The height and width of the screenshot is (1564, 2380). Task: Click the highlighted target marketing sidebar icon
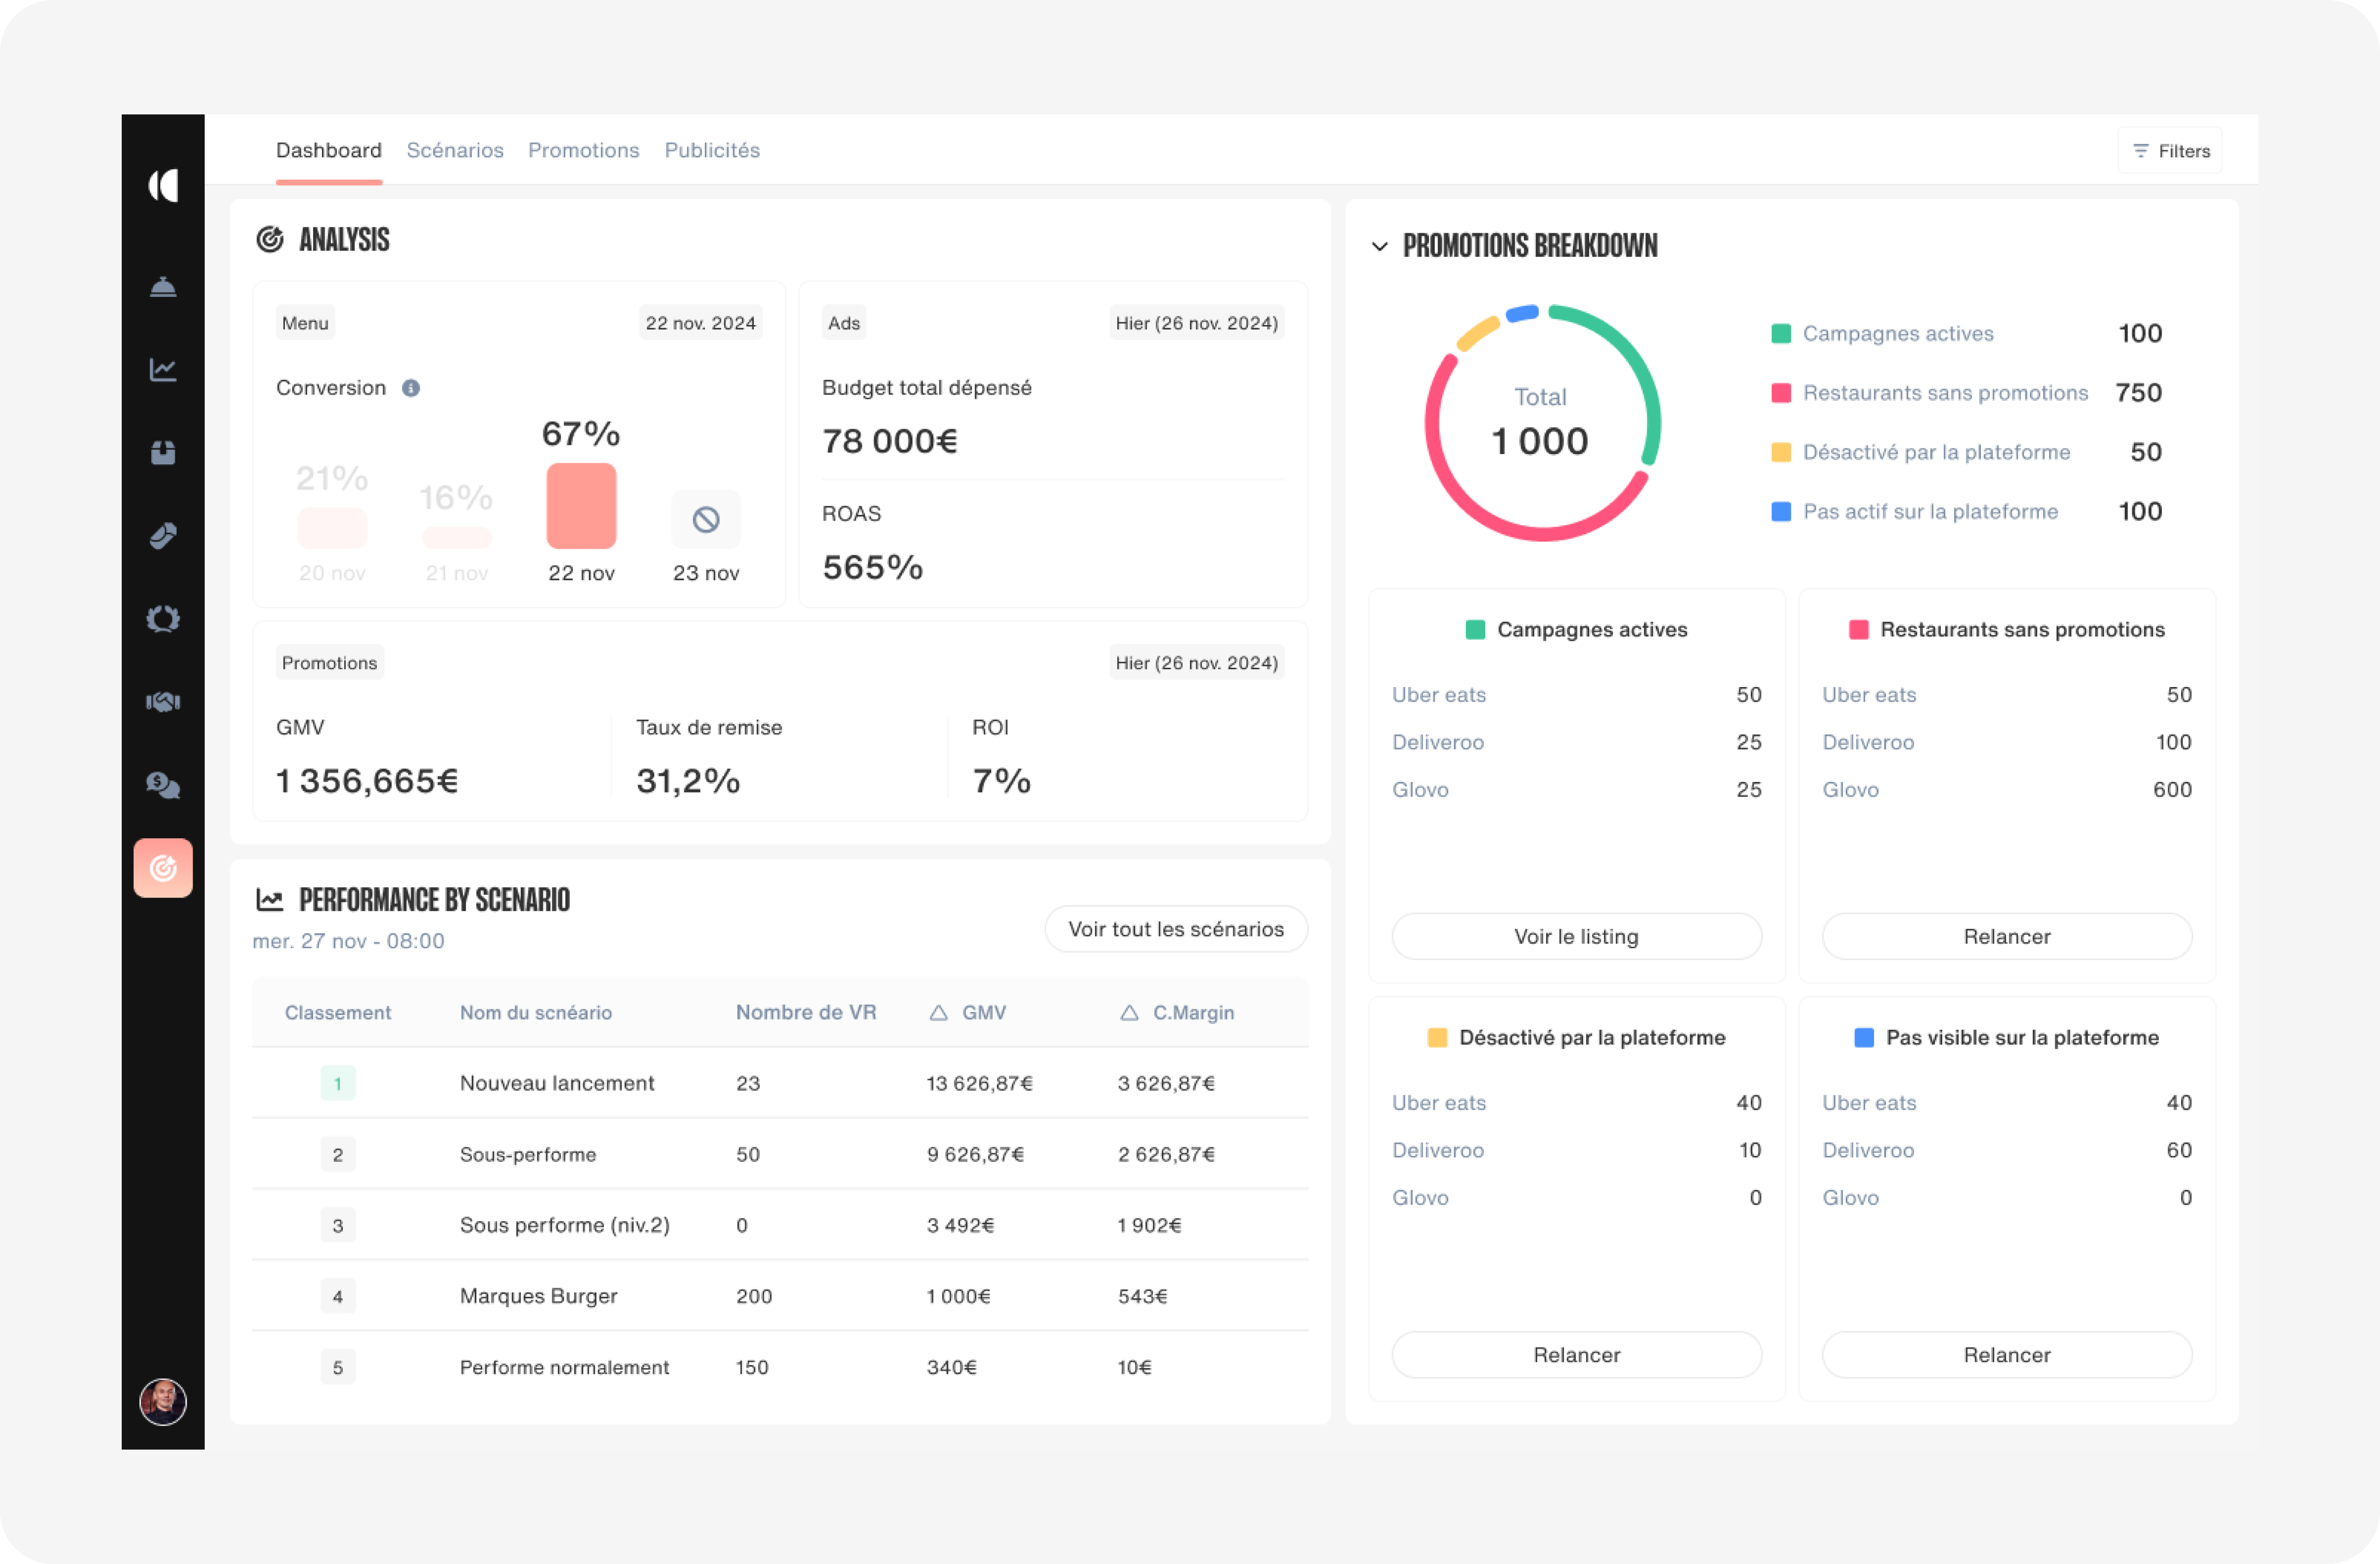163,868
